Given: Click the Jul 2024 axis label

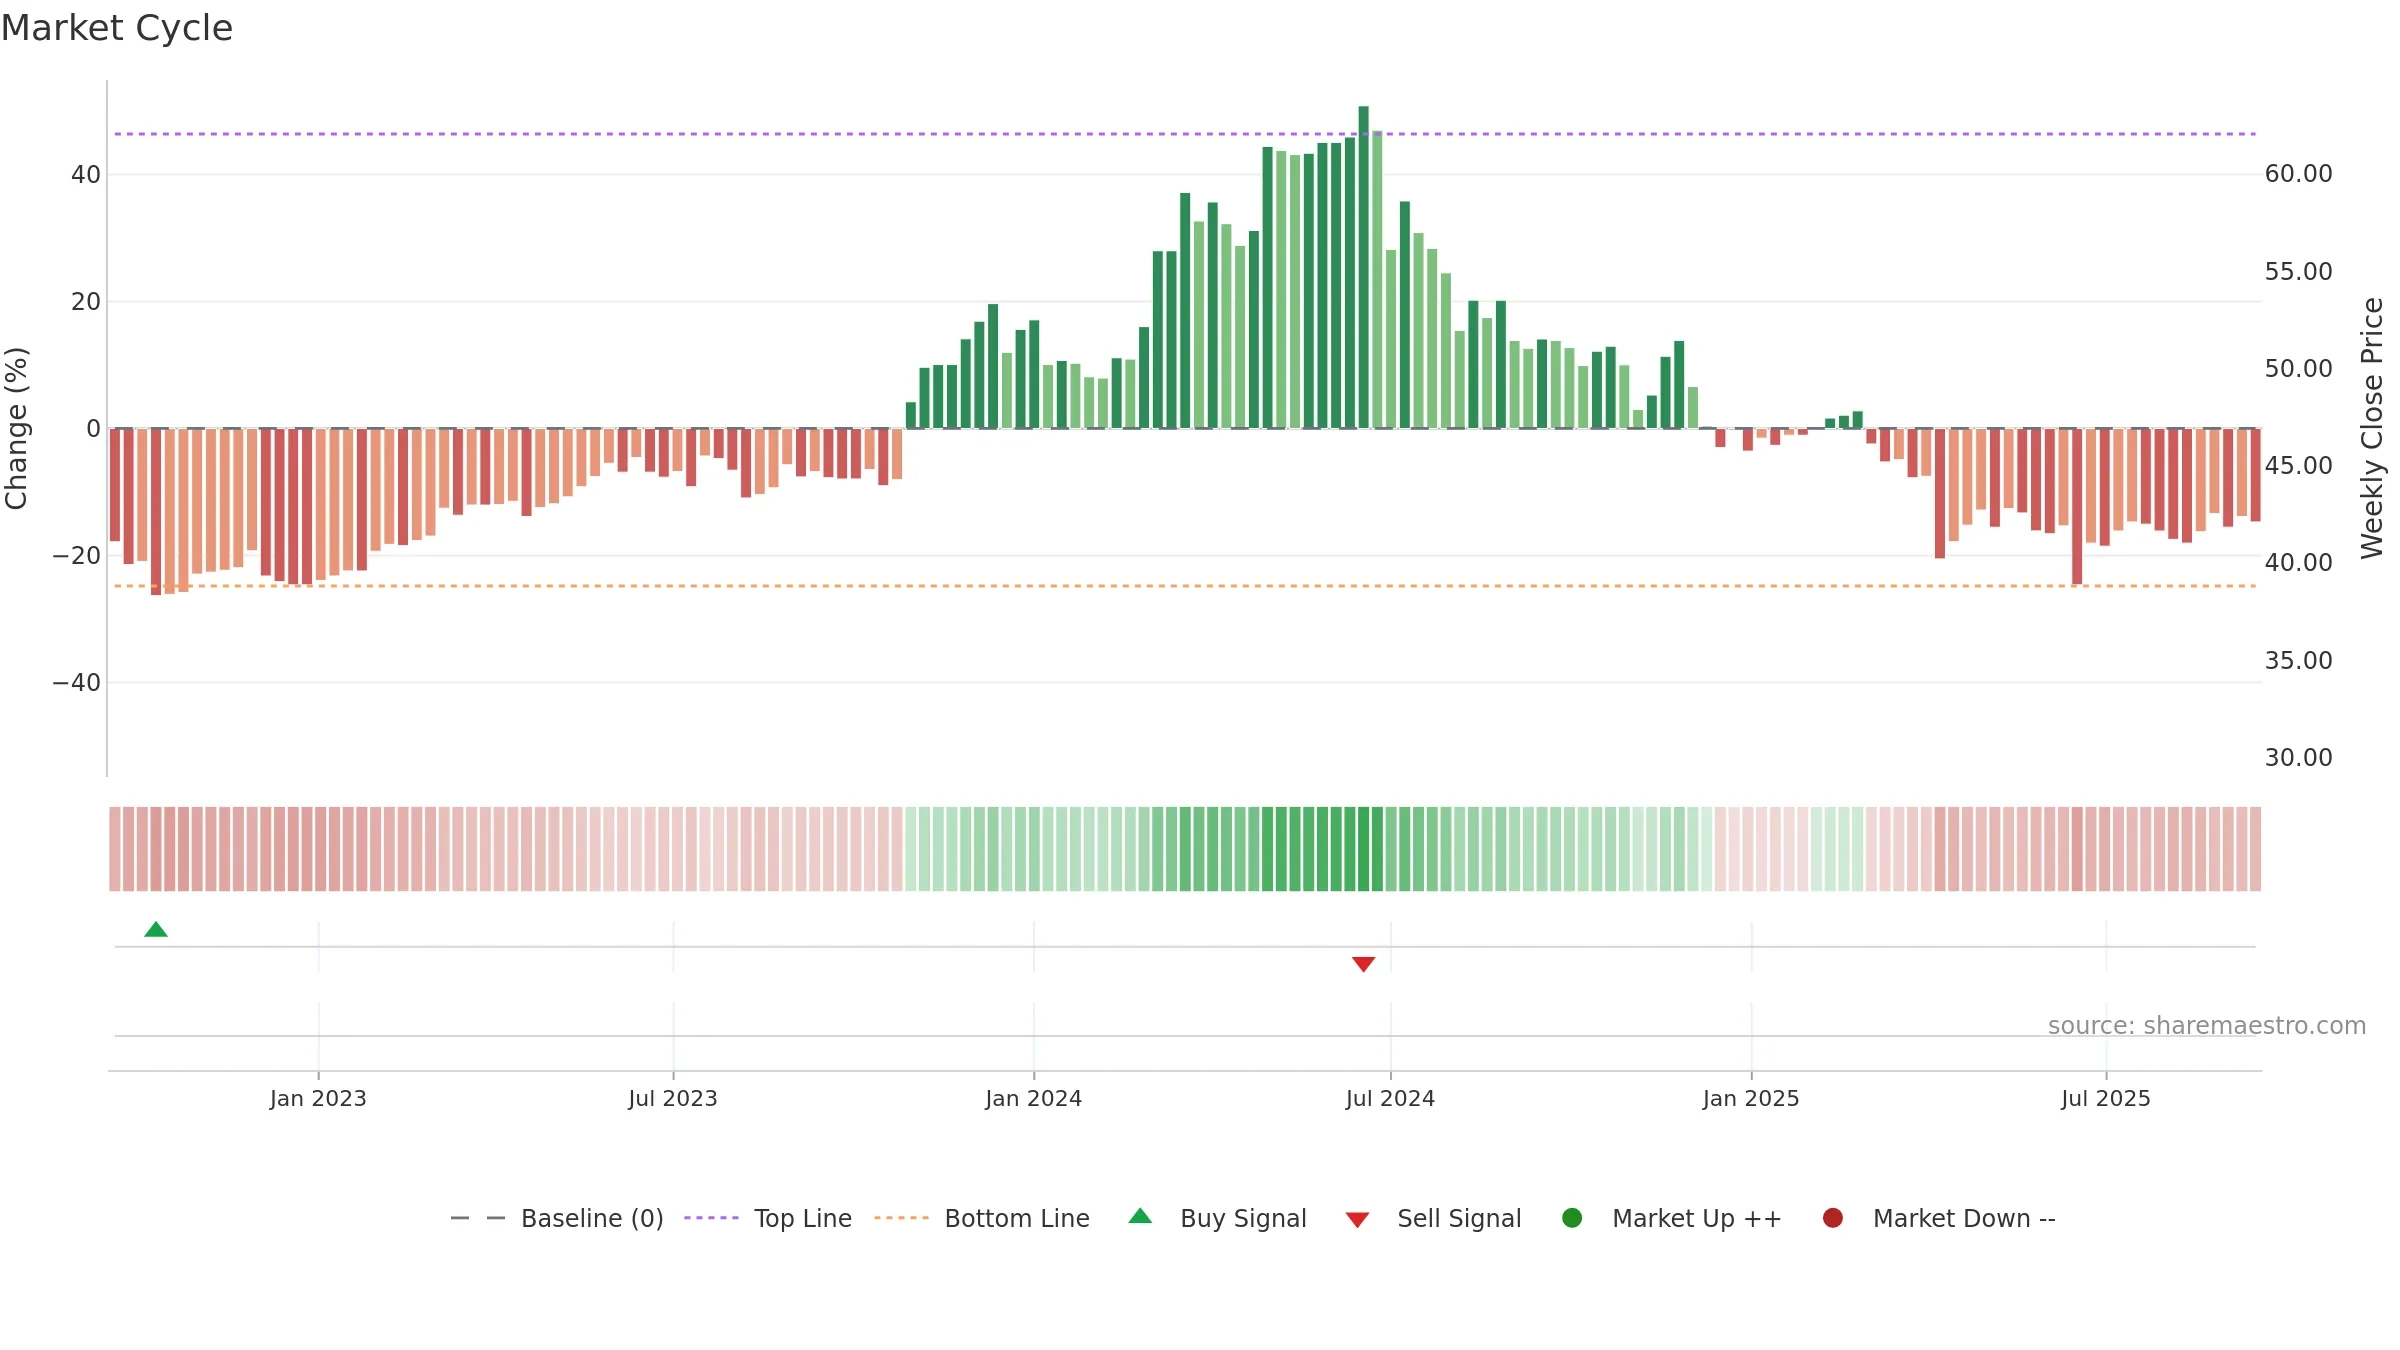Looking at the screenshot, I should (1390, 1099).
